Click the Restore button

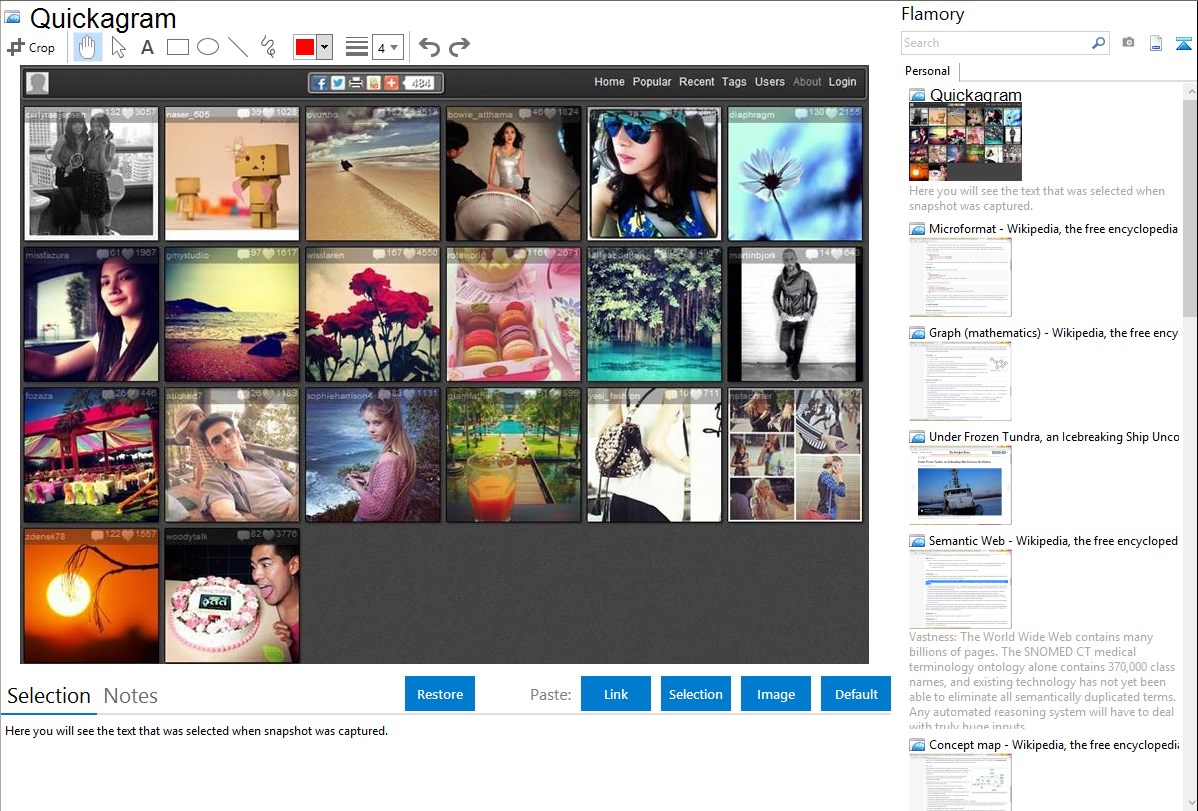[440, 694]
